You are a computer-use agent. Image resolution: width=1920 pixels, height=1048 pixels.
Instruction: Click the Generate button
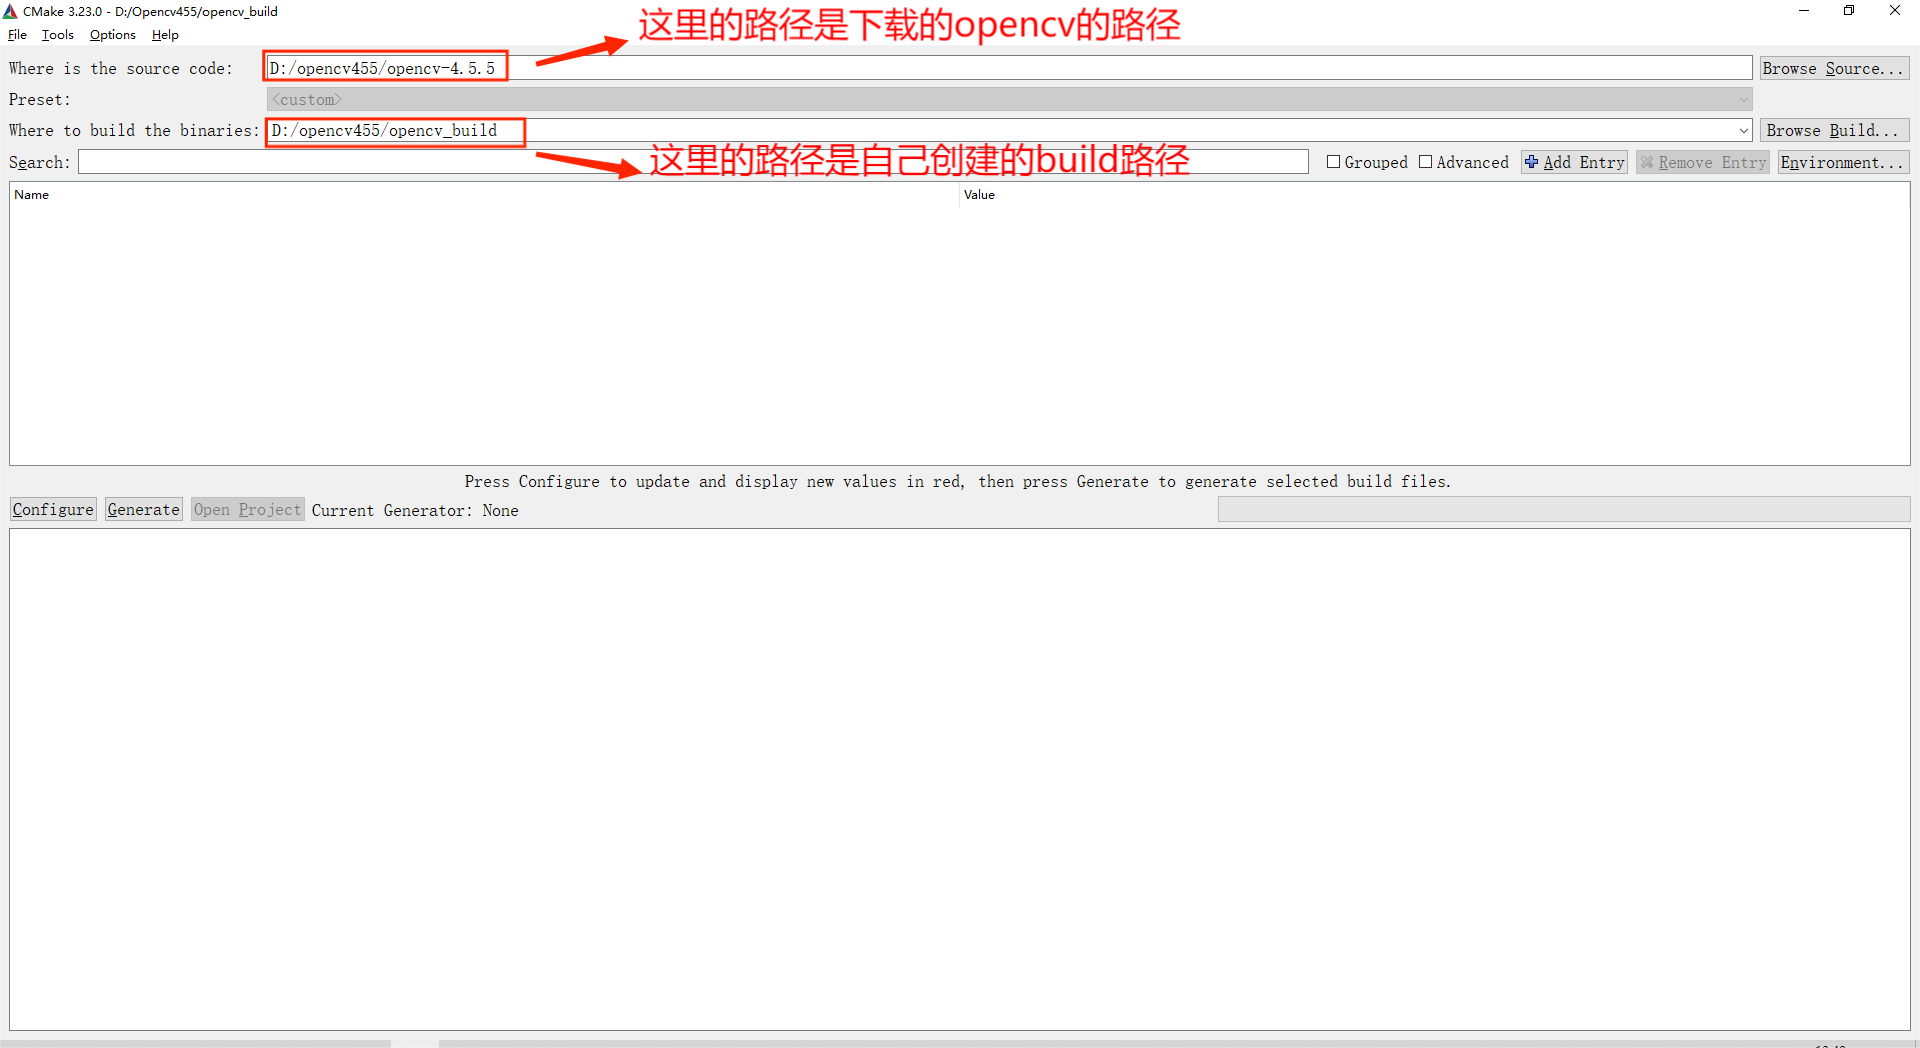(x=143, y=510)
